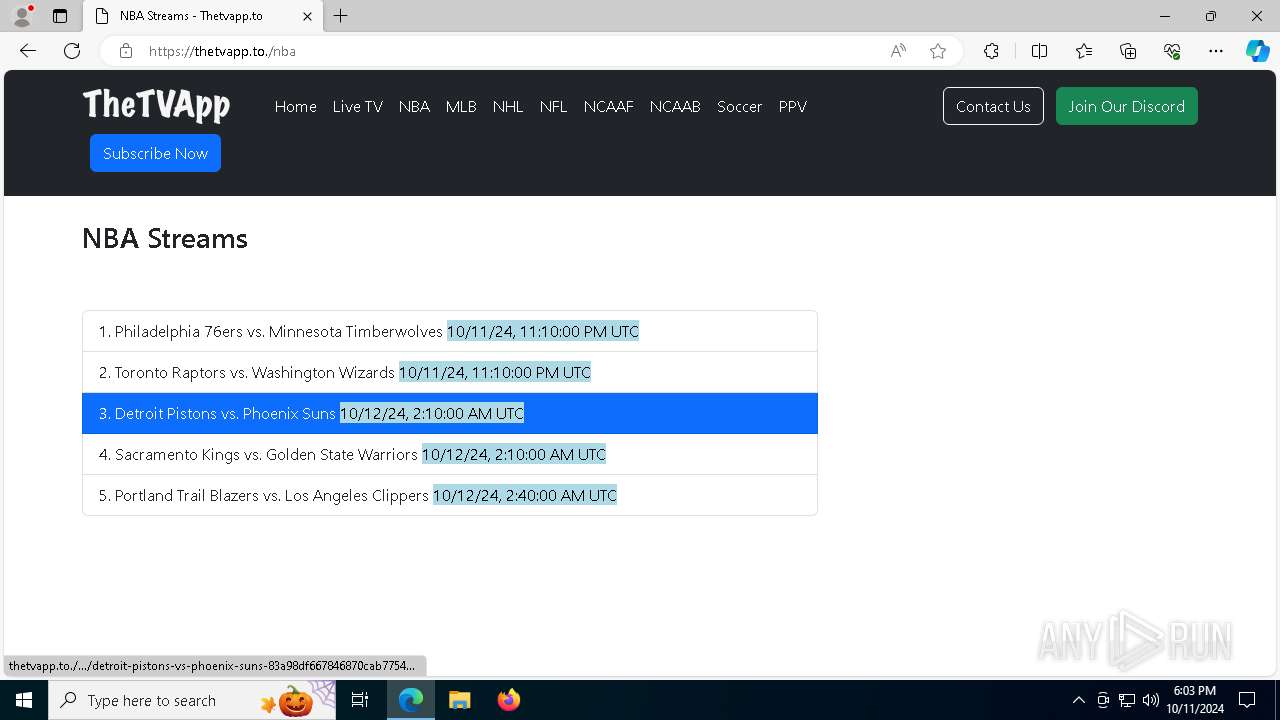Add page to favorites star icon

pos(938,51)
